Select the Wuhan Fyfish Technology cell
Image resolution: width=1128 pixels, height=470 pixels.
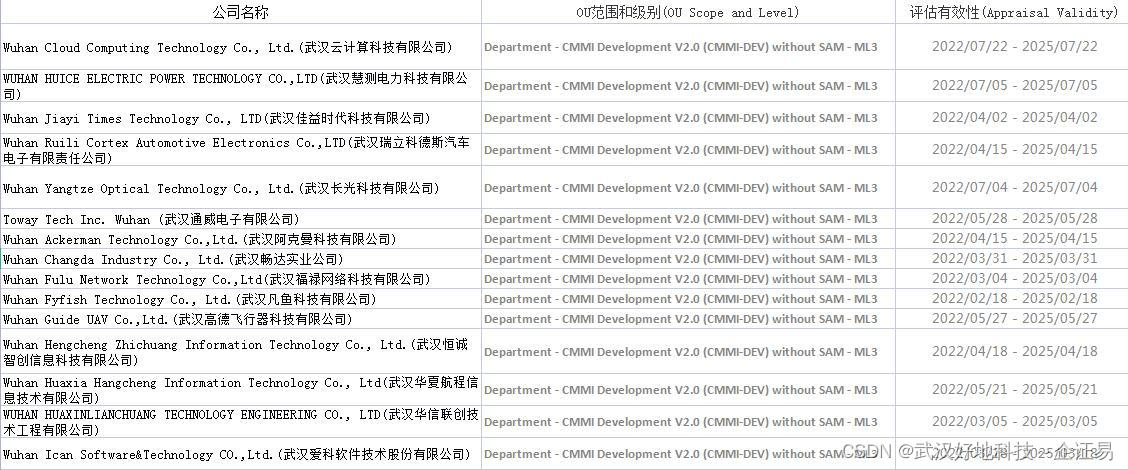(x=240, y=299)
